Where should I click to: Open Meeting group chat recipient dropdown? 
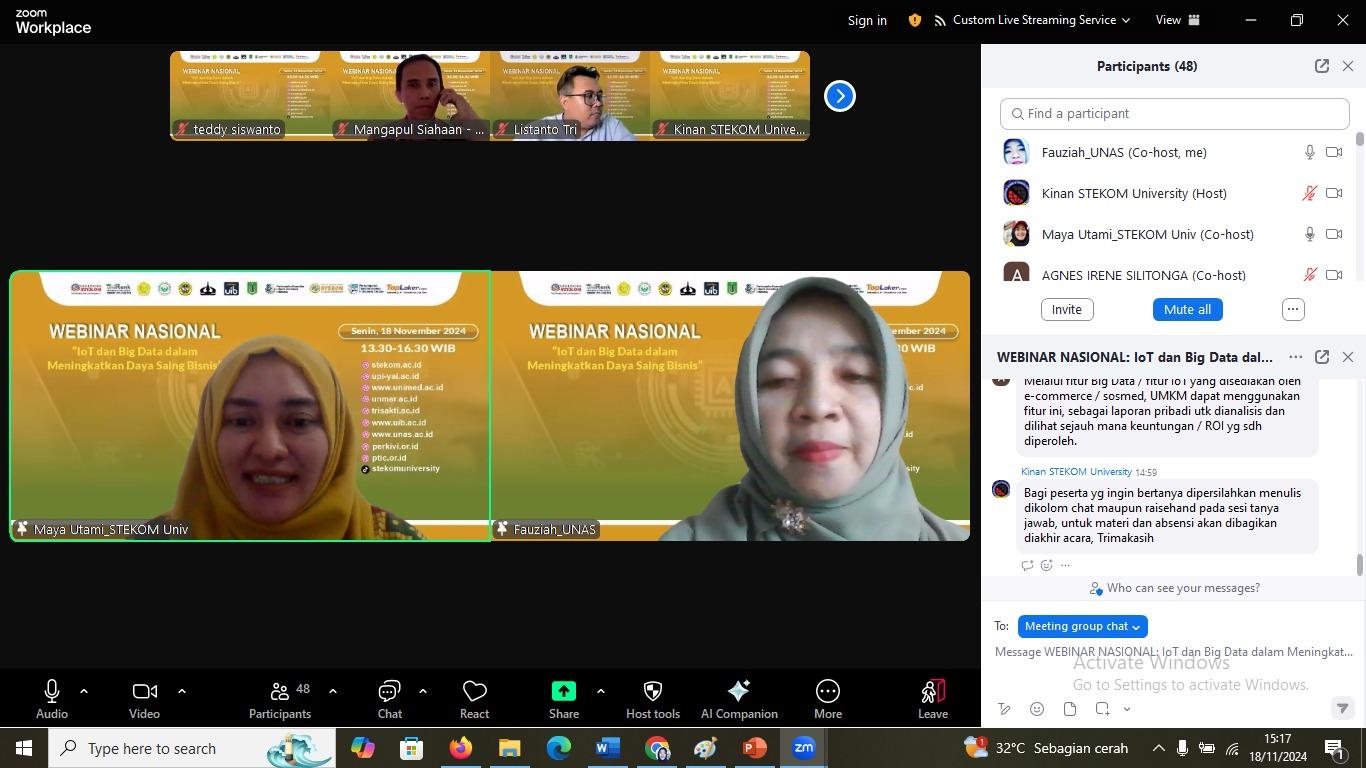(x=1082, y=626)
